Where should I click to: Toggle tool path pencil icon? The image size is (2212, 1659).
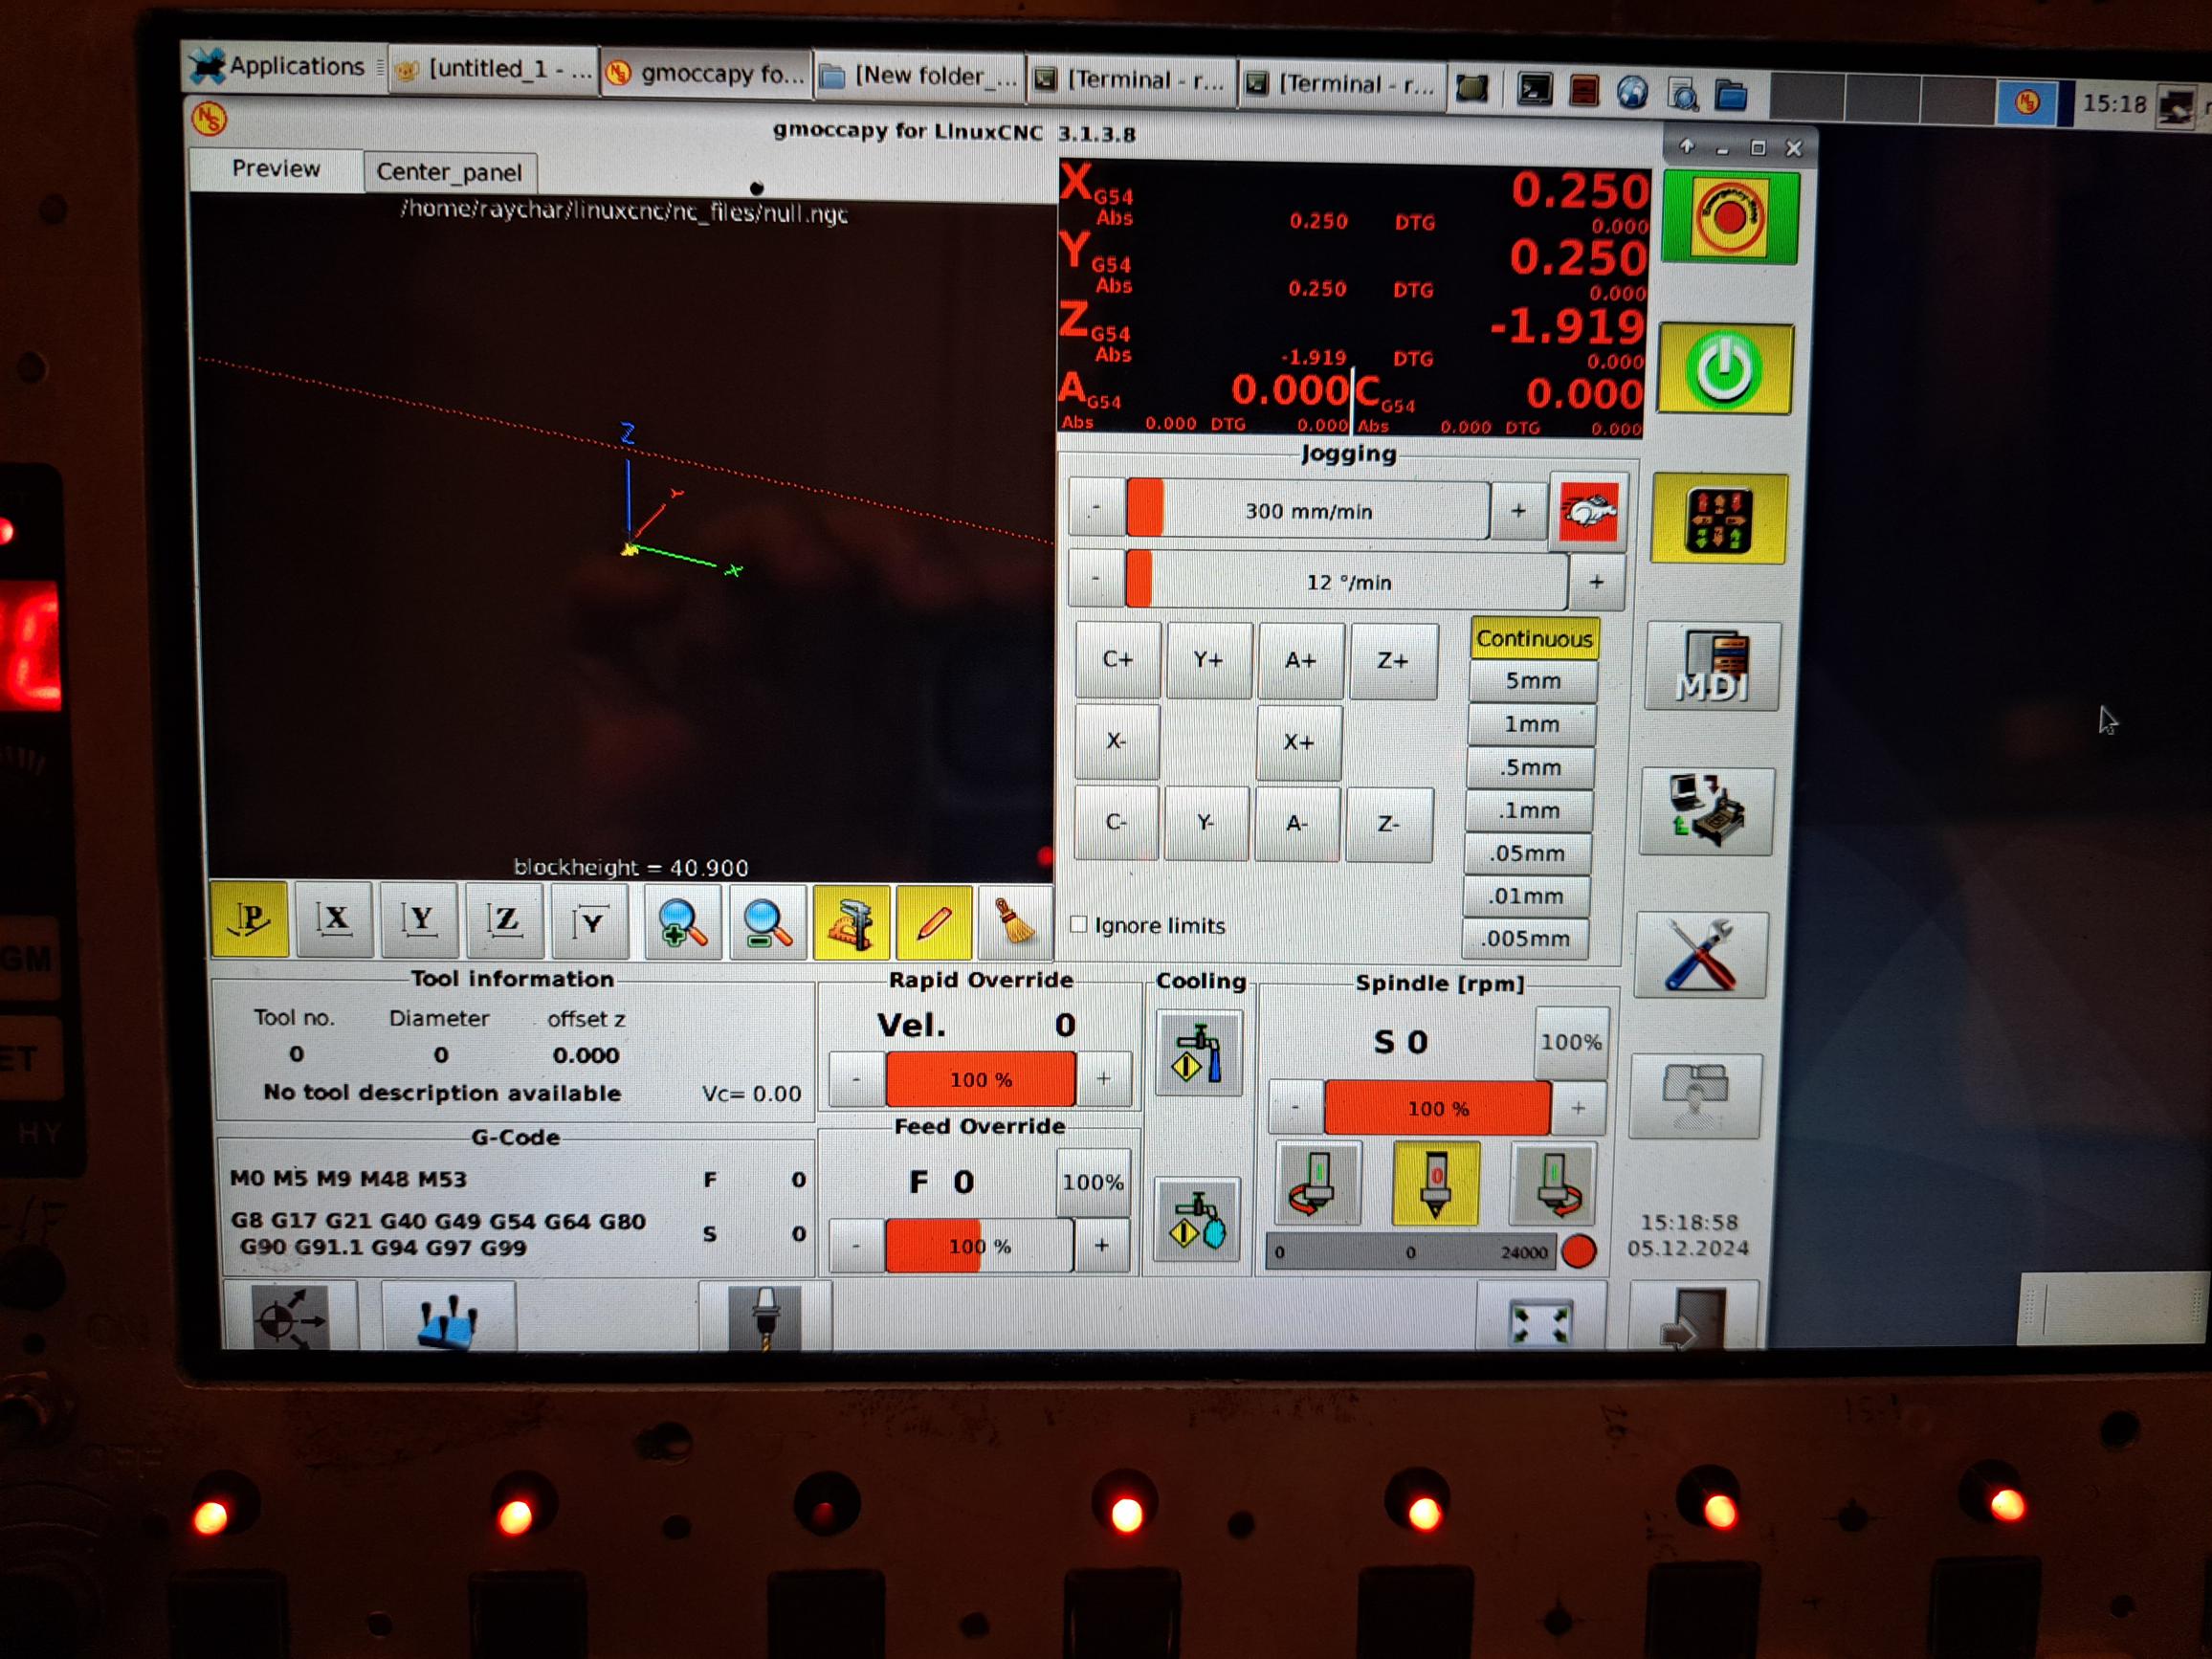point(934,923)
